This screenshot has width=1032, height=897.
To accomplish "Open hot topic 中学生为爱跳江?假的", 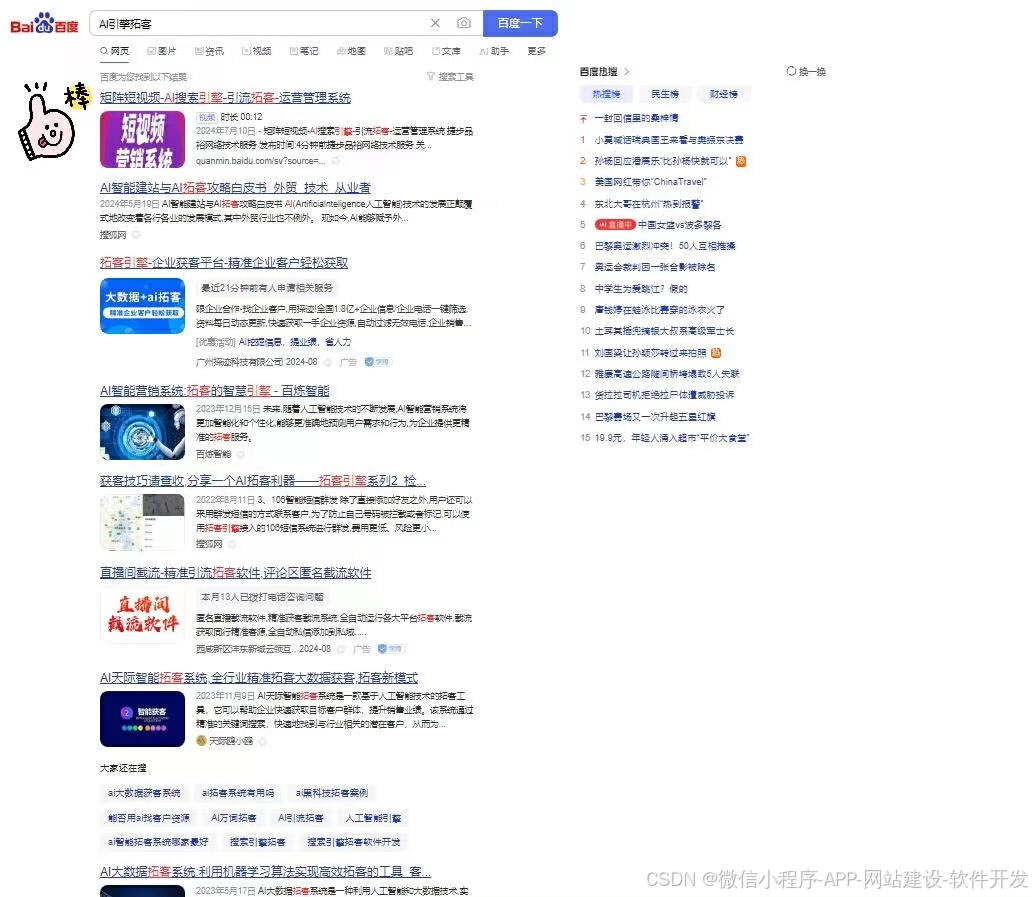I will (x=641, y=288).
